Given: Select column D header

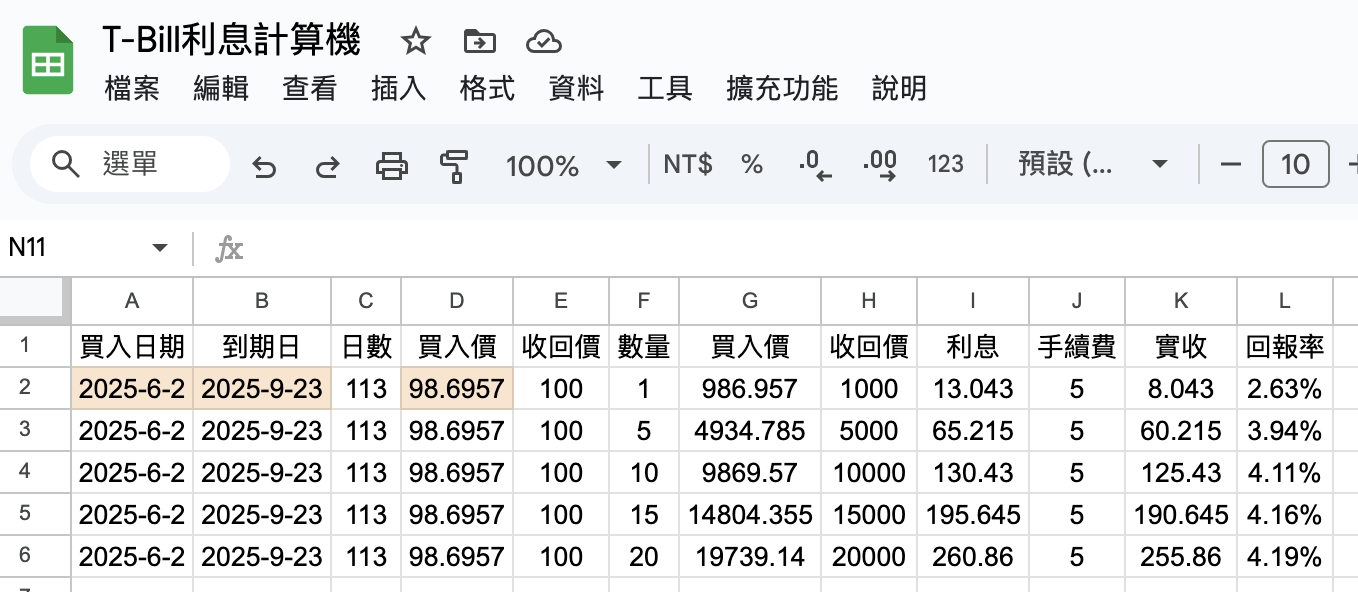Looking at the screenshot, I should tap(457, 301).
